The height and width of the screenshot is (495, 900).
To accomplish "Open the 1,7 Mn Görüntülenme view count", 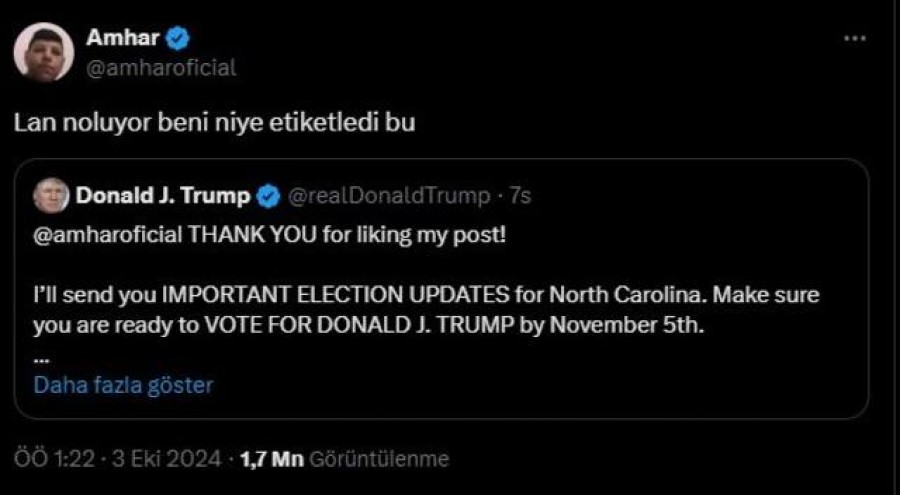I will (344, 459).
